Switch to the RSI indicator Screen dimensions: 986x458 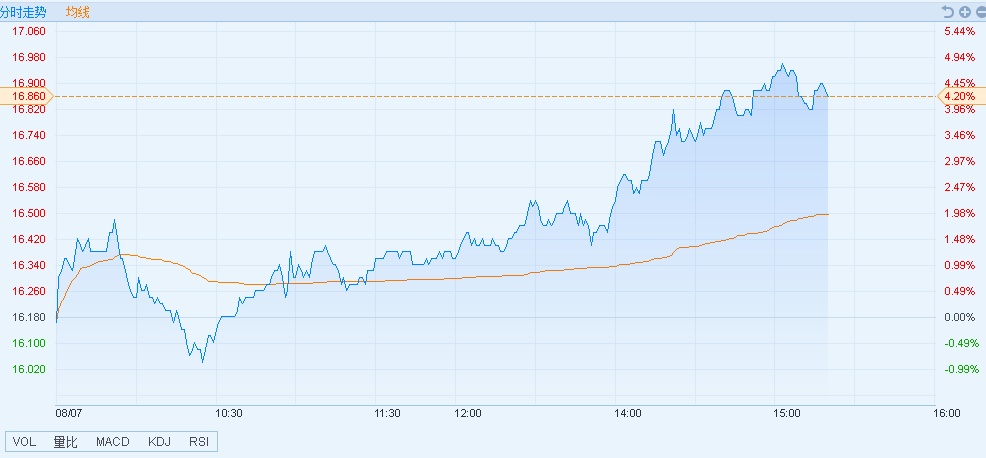[199, 442]
